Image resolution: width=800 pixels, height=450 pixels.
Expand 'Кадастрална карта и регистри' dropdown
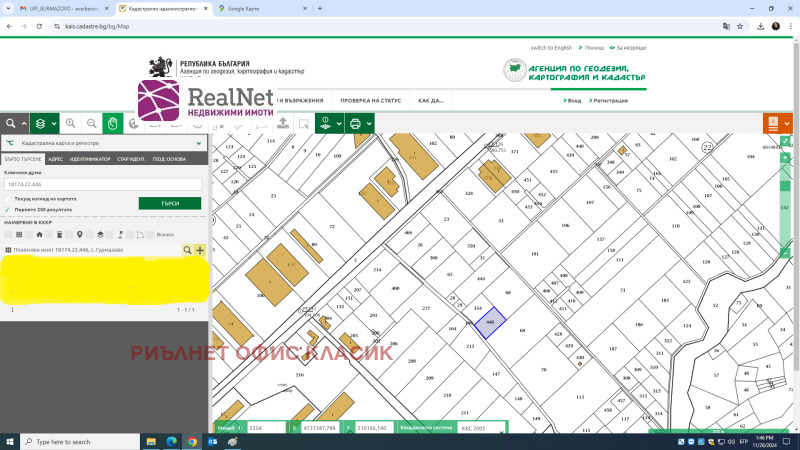tap(198, 144)
